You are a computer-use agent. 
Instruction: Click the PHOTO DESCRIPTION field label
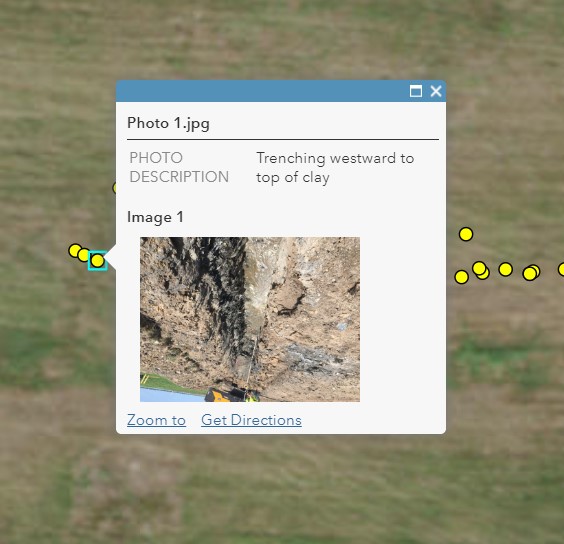tap(179, 167)
